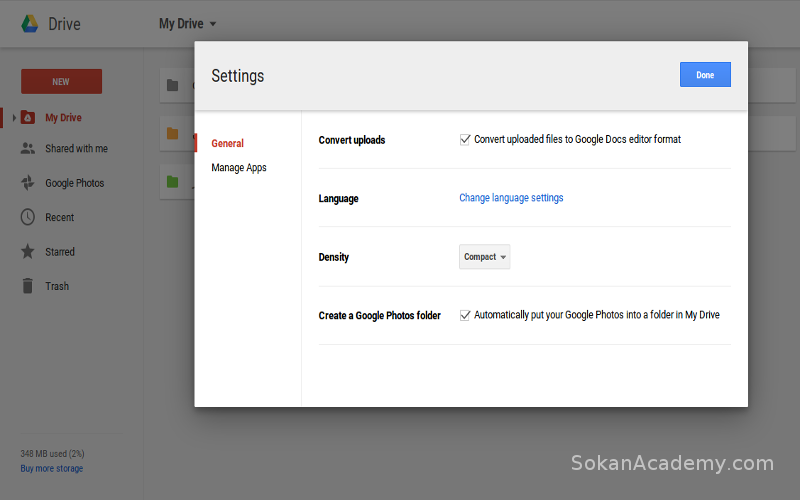Open the Compact density dropdown

point(485,257)
